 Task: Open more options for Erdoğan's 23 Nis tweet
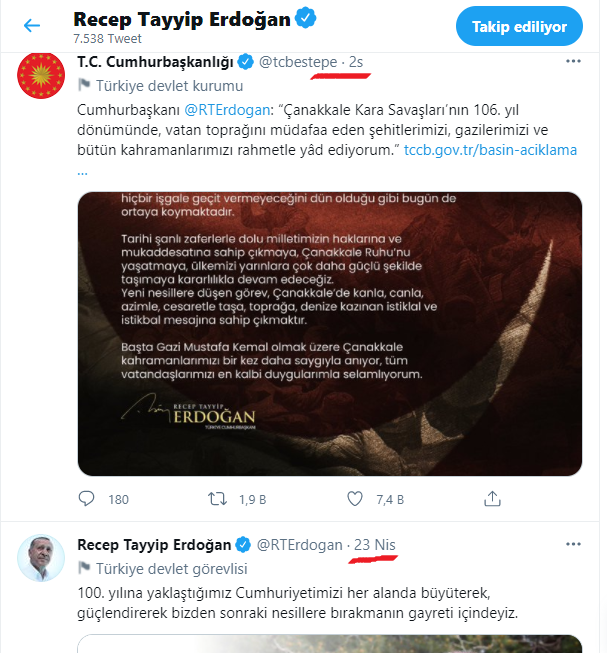tap(573, 544)
